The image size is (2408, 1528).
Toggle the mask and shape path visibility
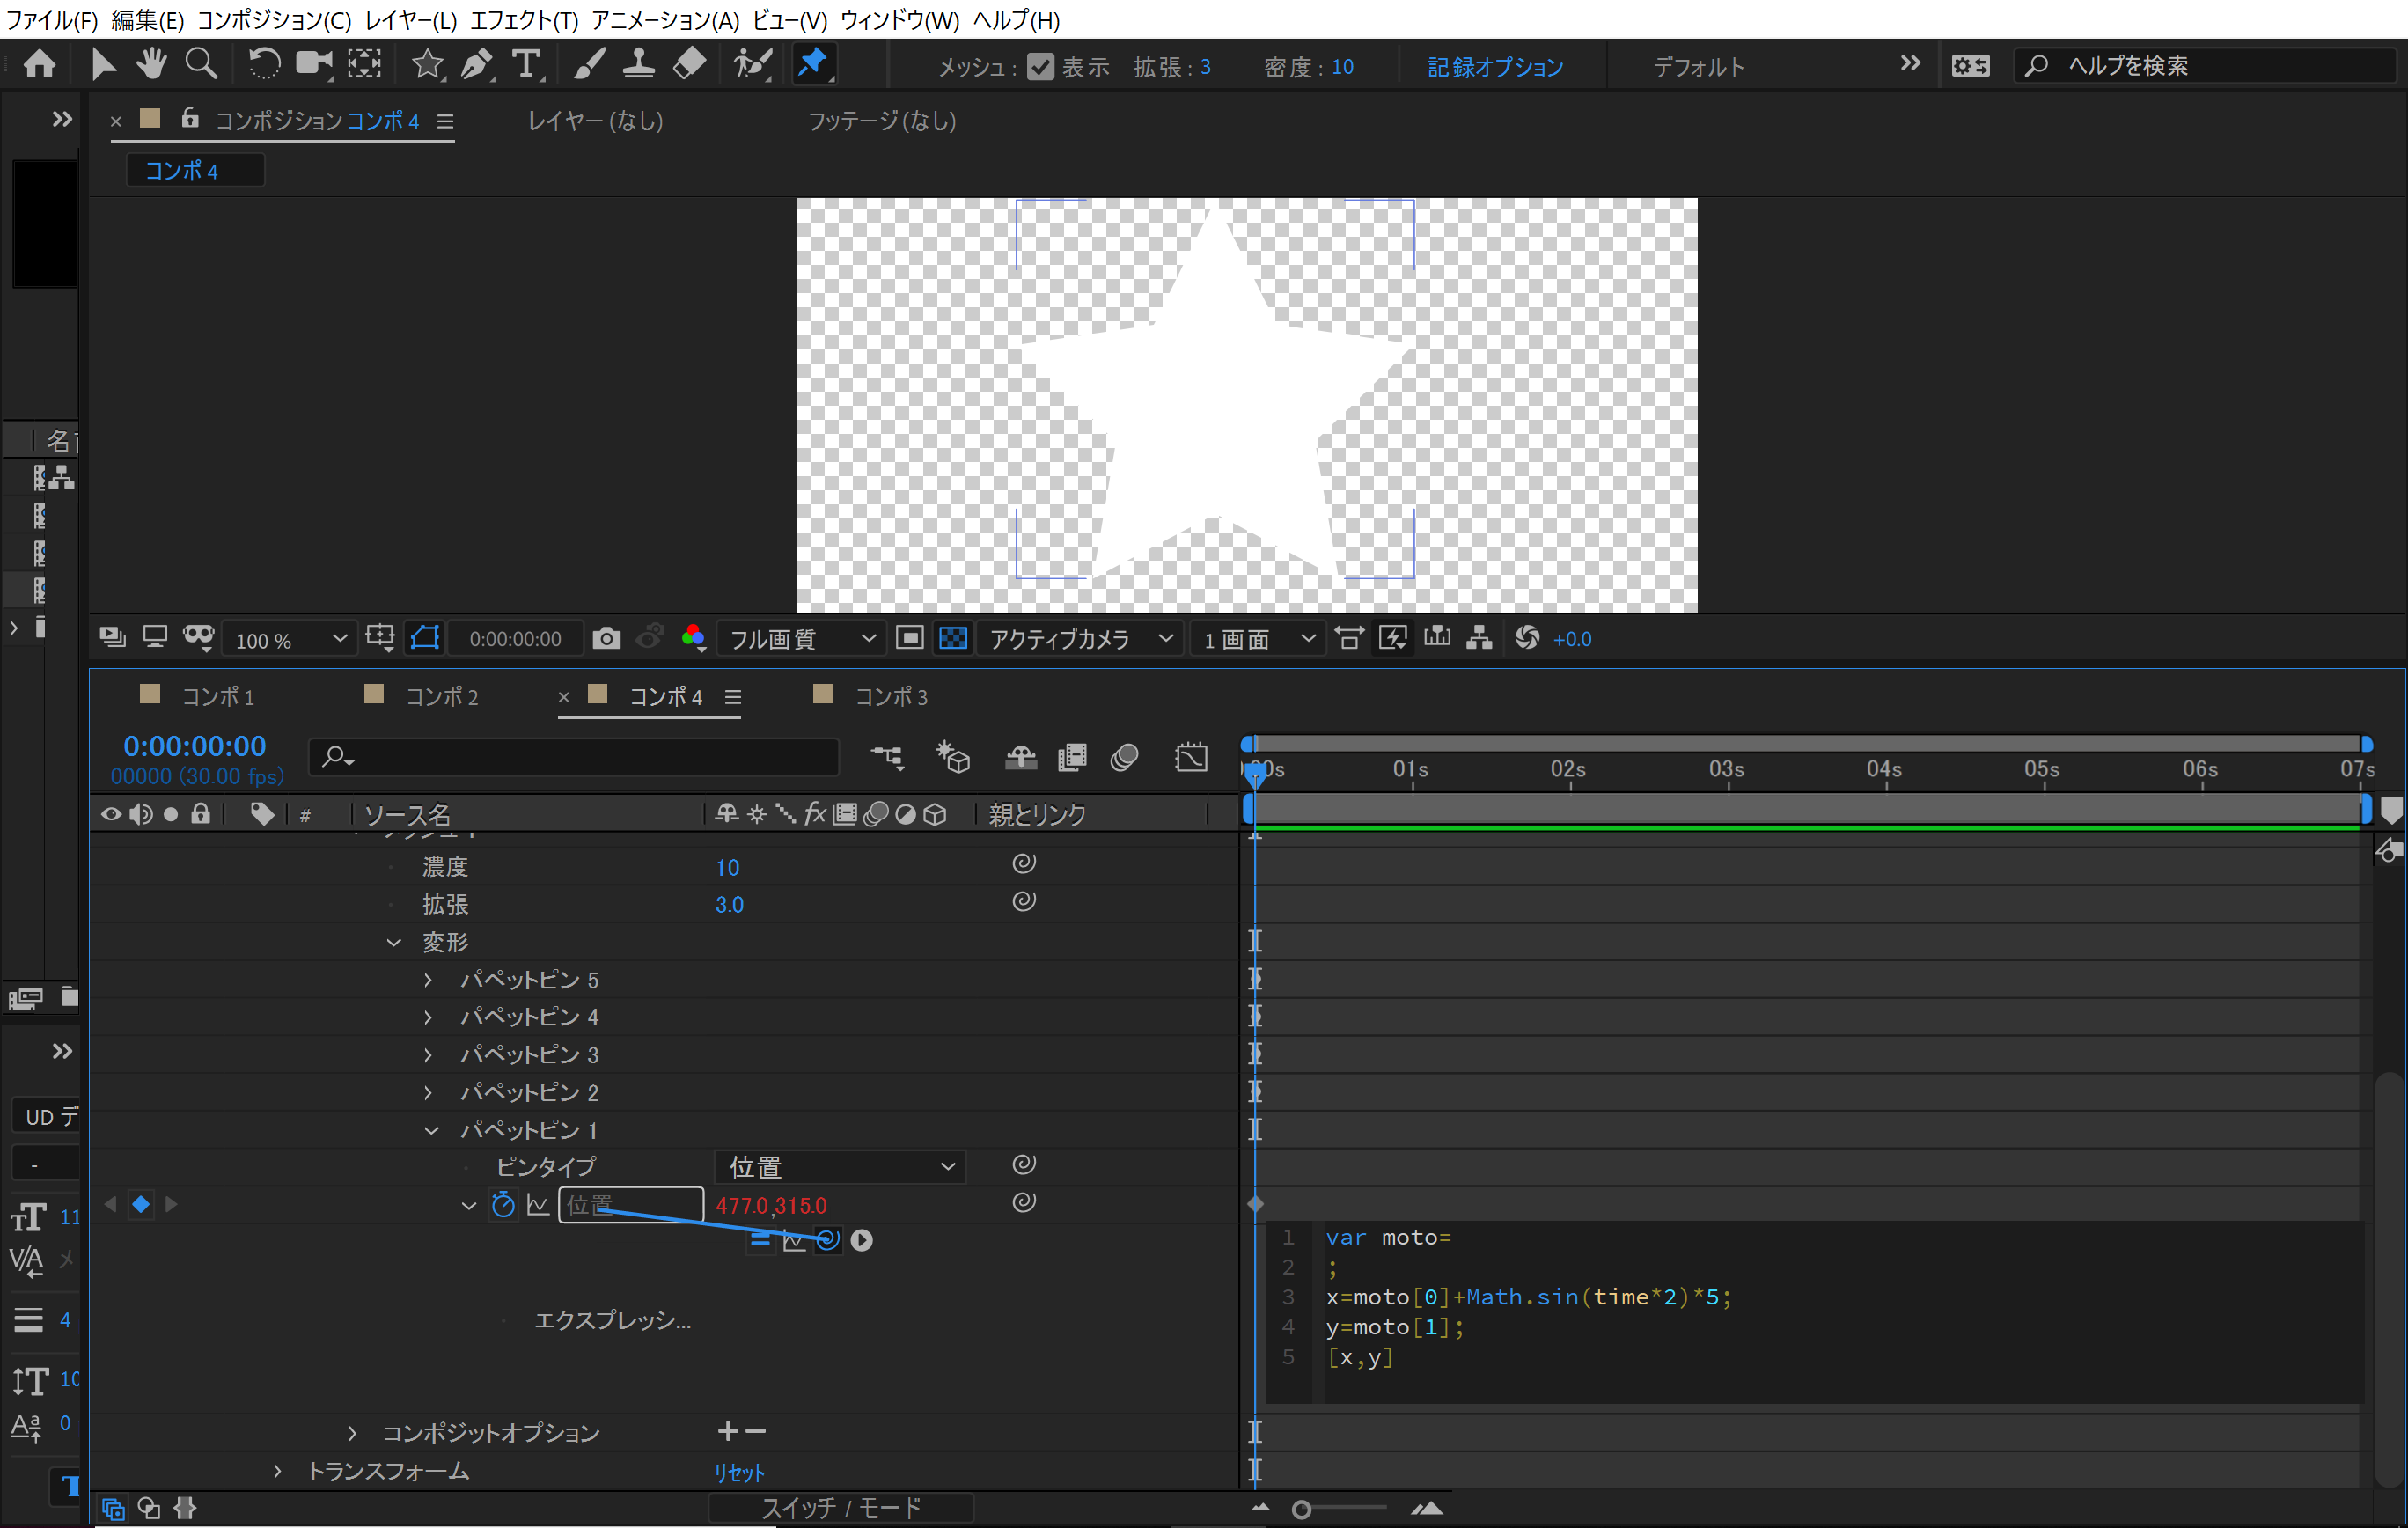(425, 638)
